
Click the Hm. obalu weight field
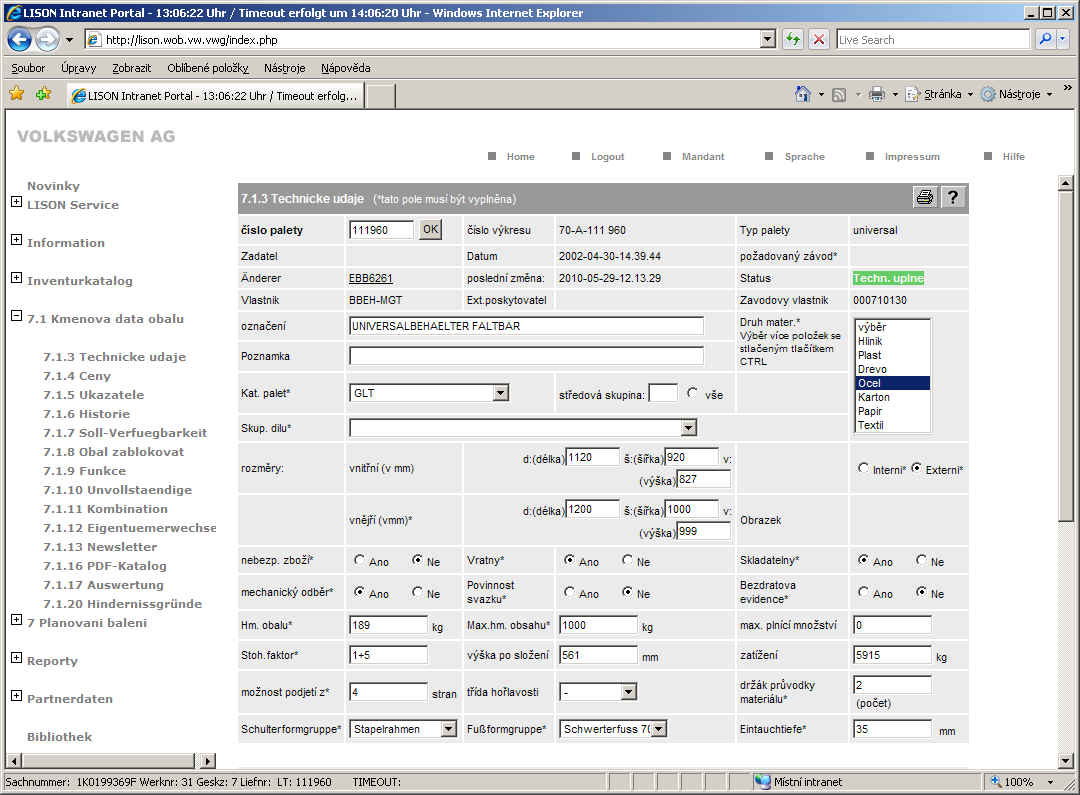(x=388, y=626)
